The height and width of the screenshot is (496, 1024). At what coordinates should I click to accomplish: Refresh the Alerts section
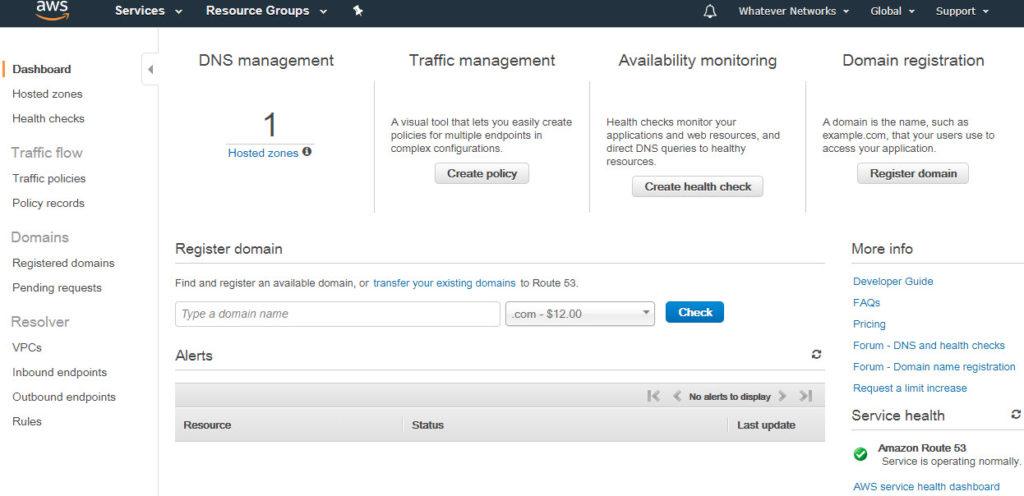pyautogui.click(x=816, y=354)
